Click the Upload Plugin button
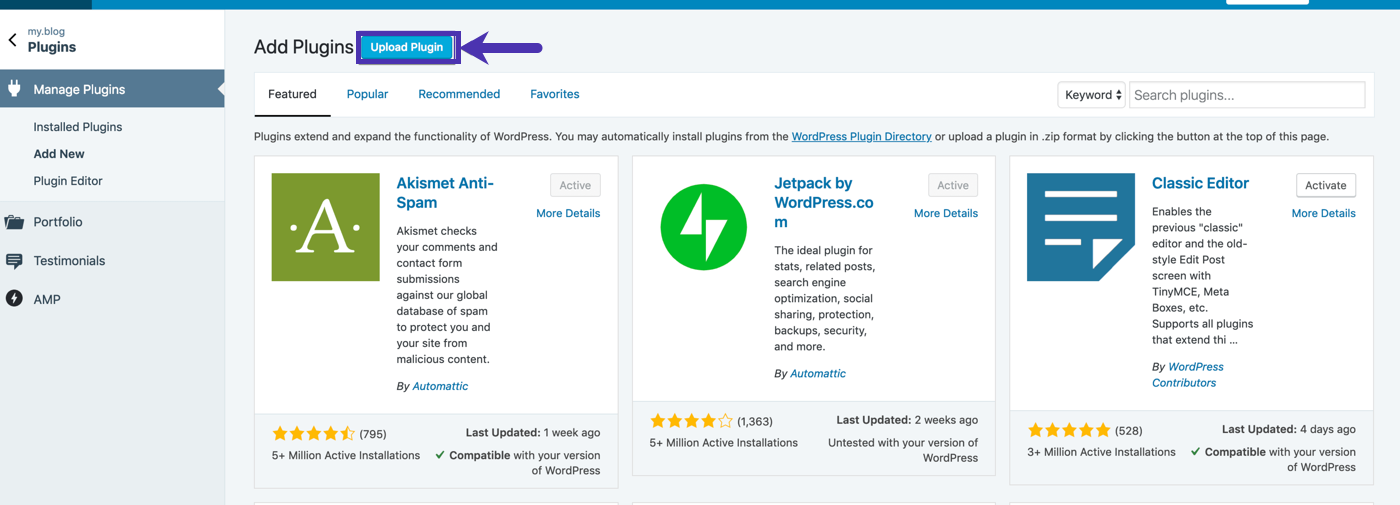This screenshot has height=505, width=1400. [407, 47]
